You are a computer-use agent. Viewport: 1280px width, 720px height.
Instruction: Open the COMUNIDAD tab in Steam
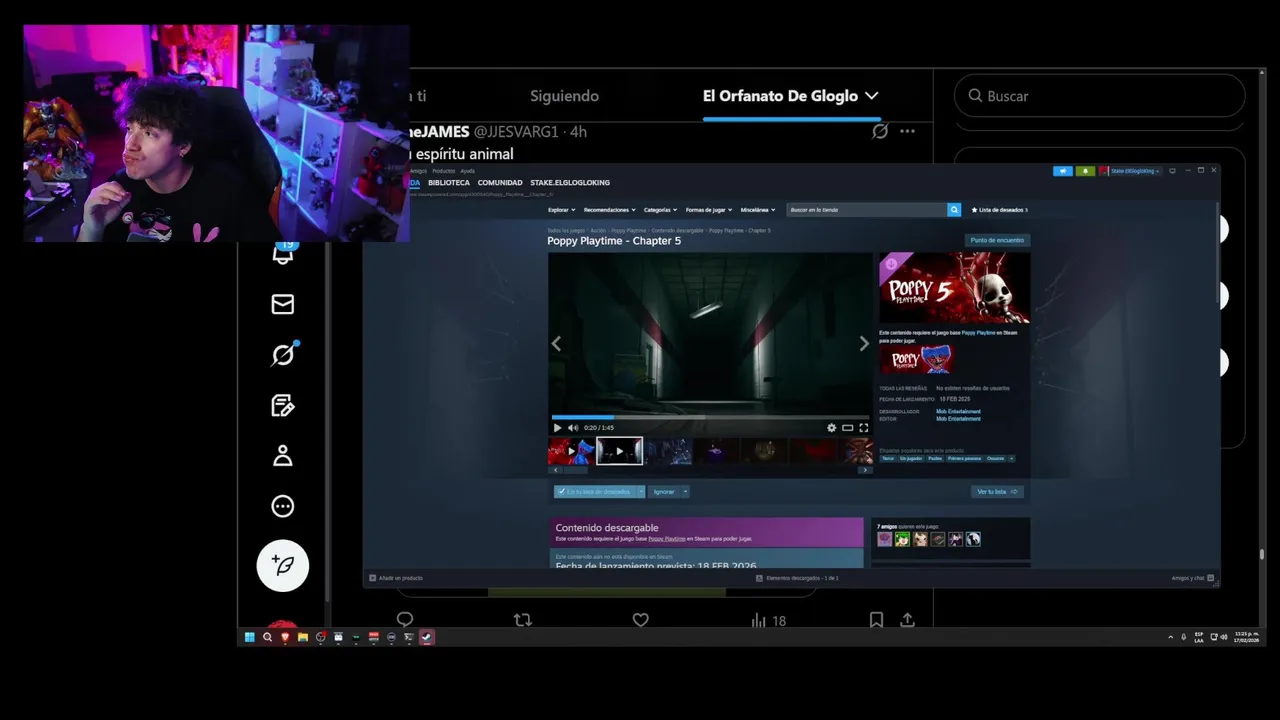click(500, 183)
